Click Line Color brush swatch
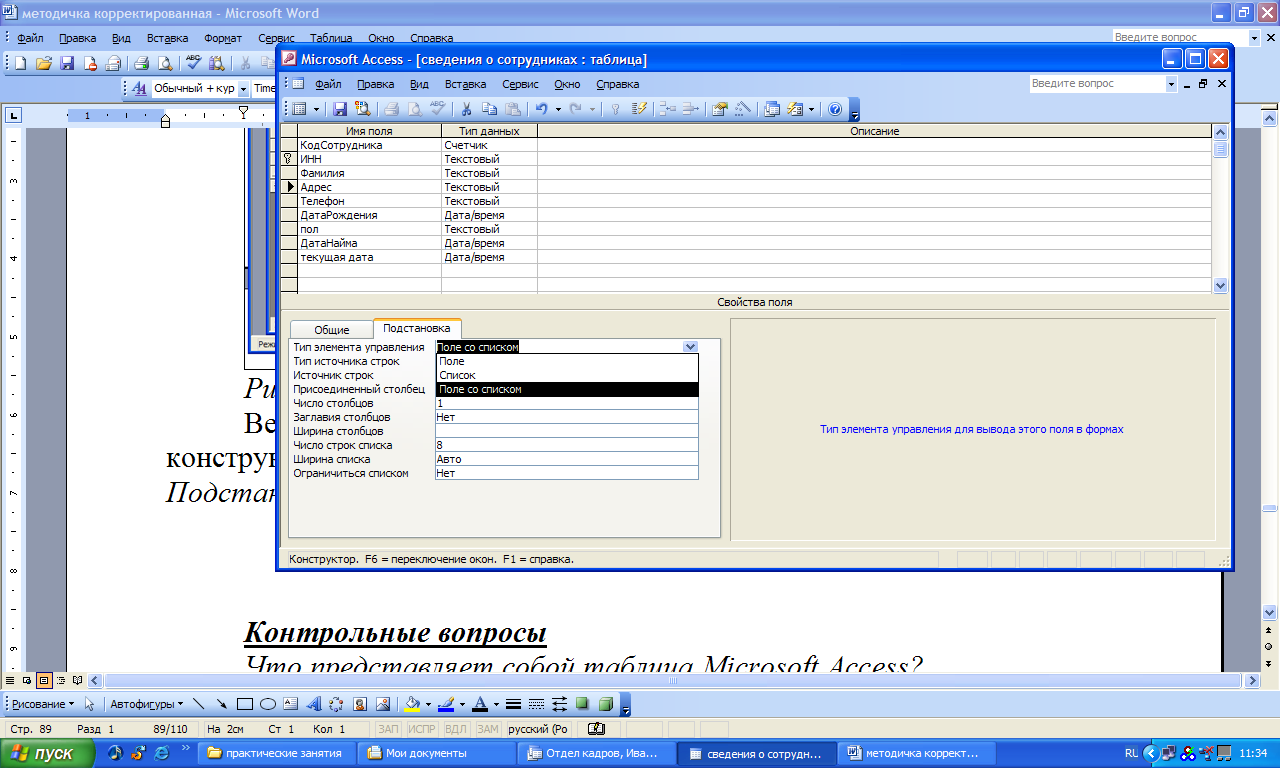 tap(446, 704)
